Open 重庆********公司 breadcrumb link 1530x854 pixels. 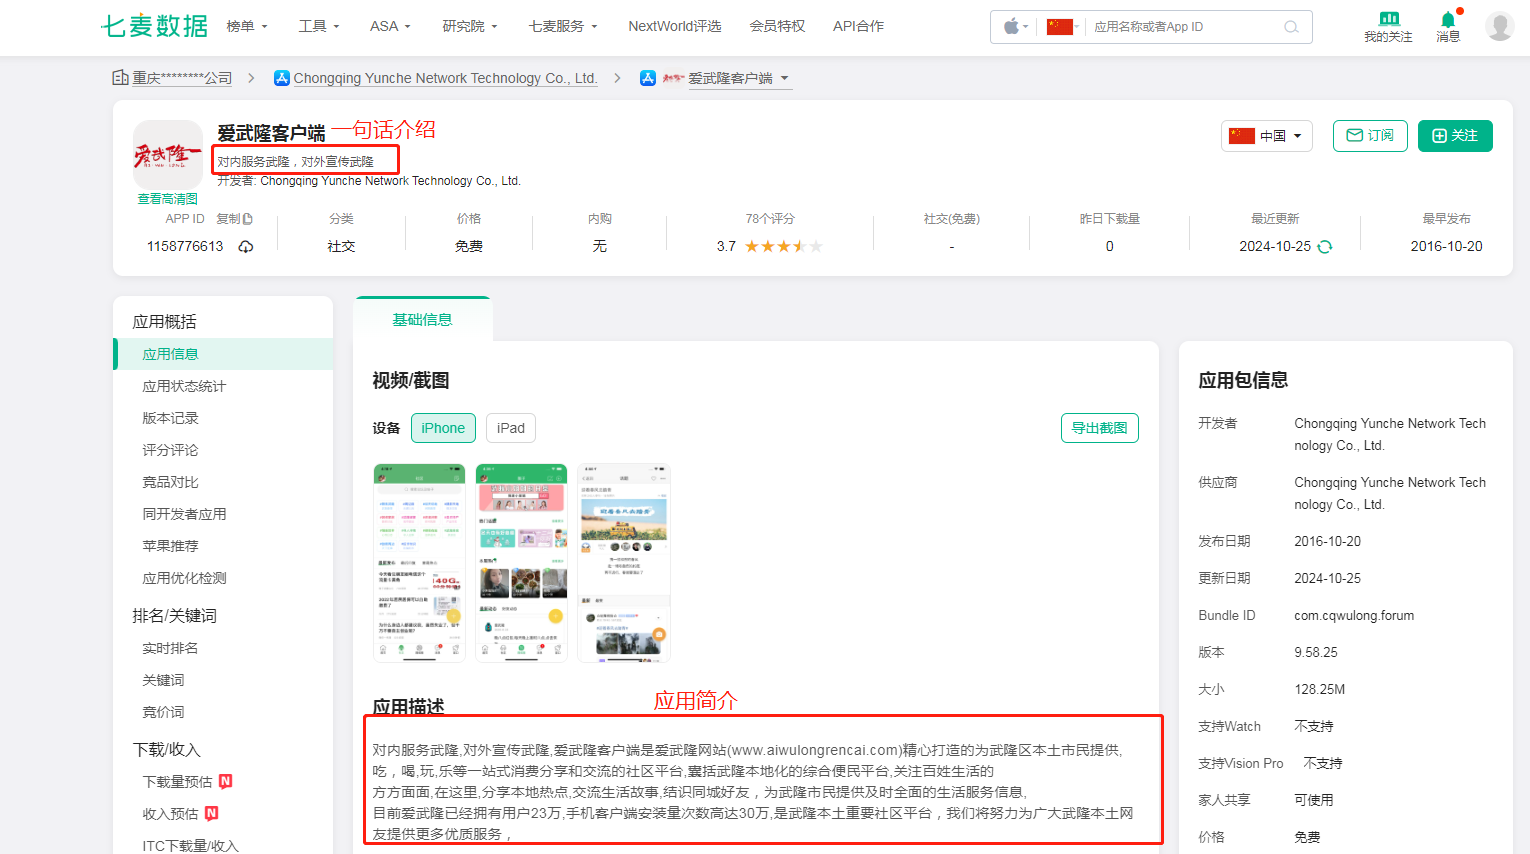(x=182, y=78)
